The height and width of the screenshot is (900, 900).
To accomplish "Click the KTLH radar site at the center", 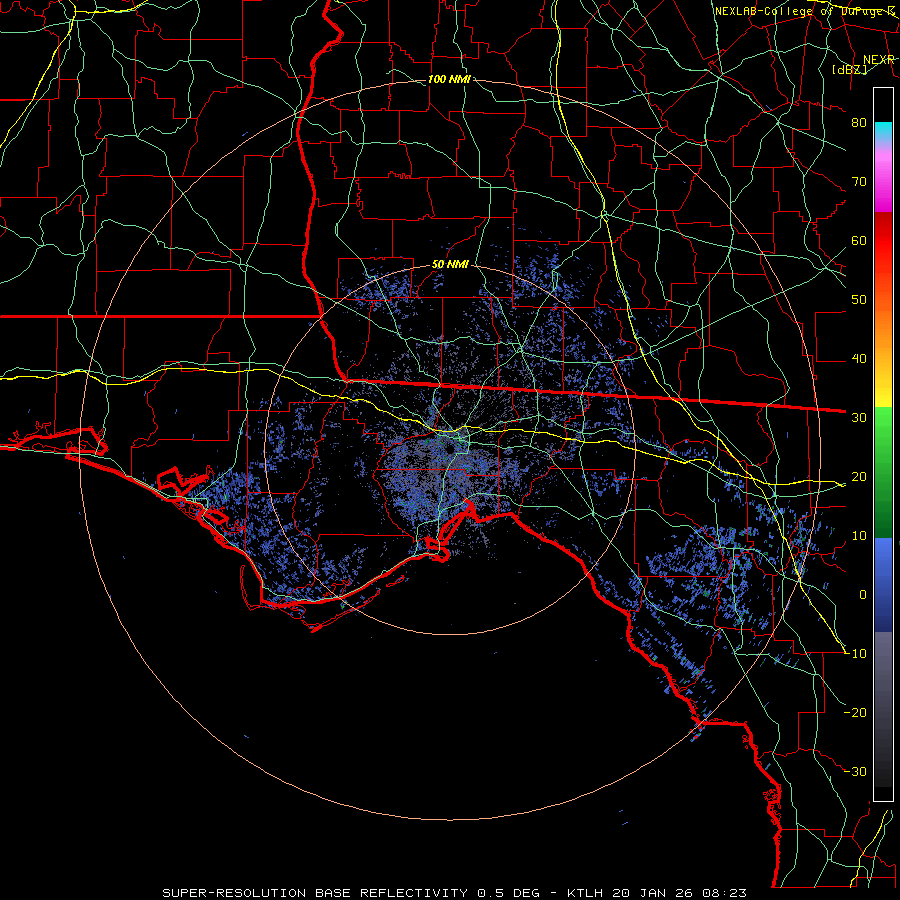I will coord(451,449).
